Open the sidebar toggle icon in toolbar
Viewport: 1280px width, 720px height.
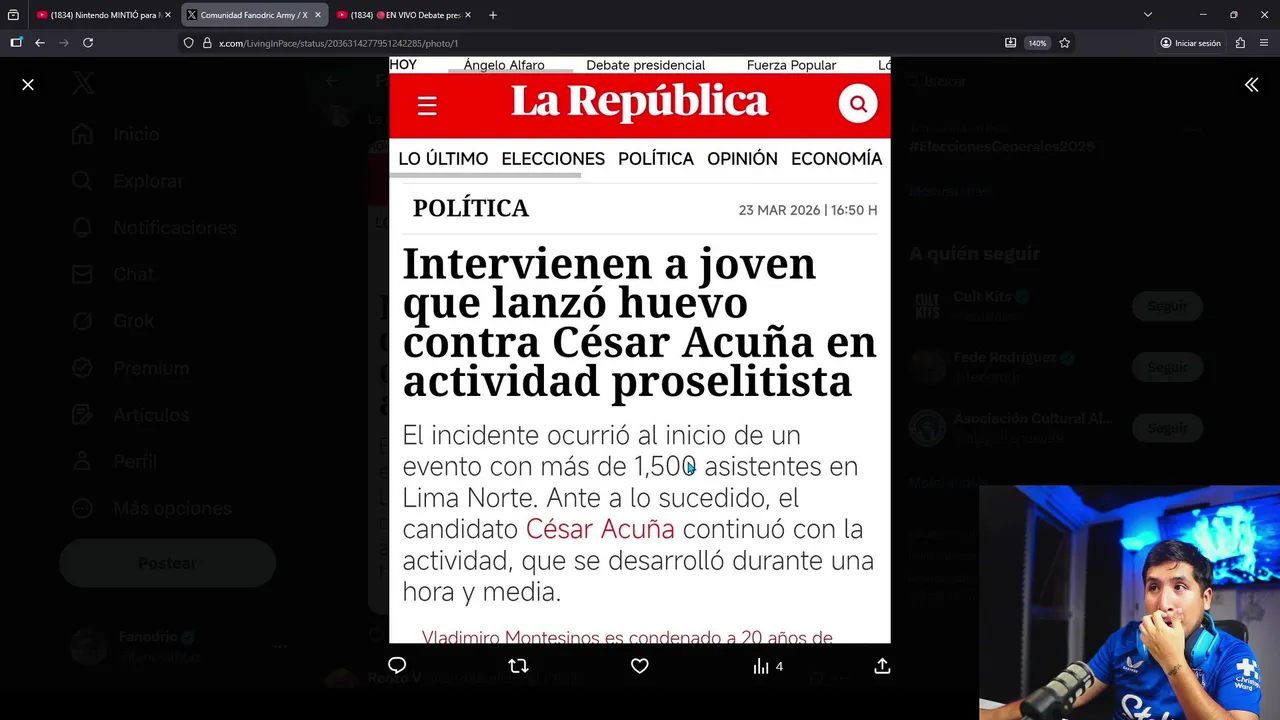click(16, 43)
